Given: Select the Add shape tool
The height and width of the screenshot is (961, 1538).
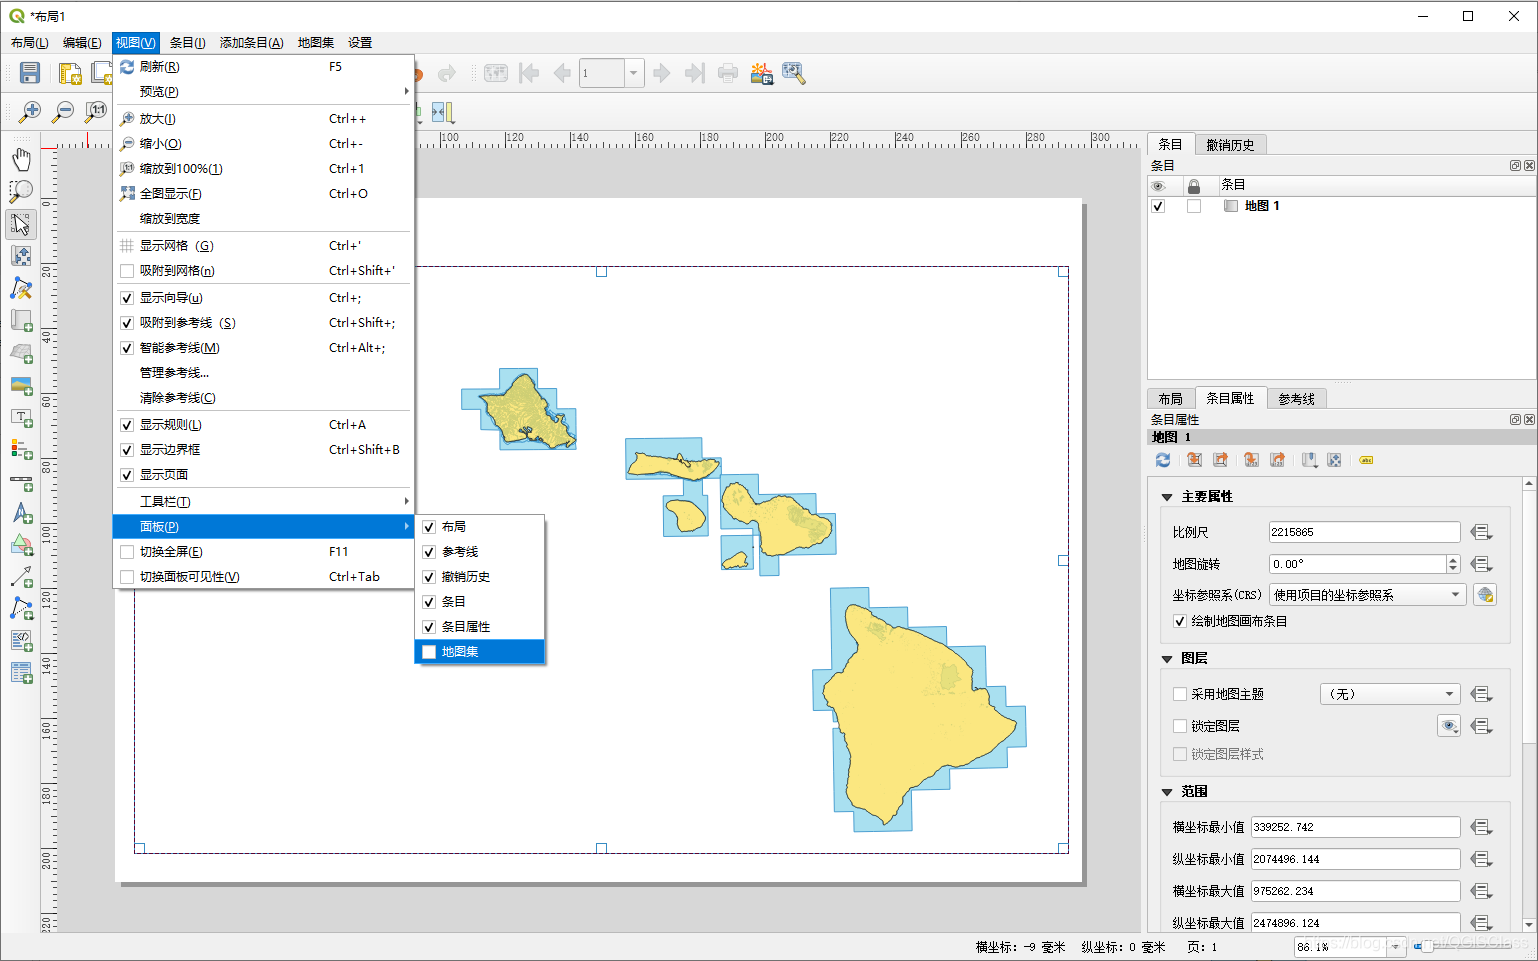Looking at the screenshot, I should pos(21,545).
